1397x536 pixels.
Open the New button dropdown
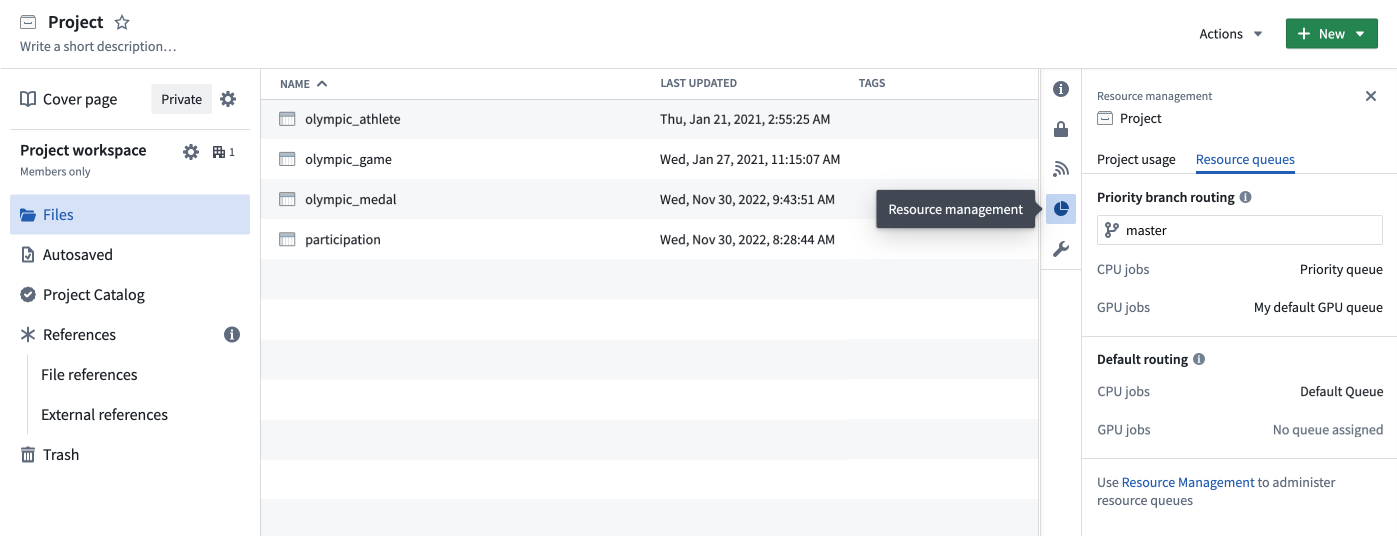pyautogui.click(x=1332, y=34)
